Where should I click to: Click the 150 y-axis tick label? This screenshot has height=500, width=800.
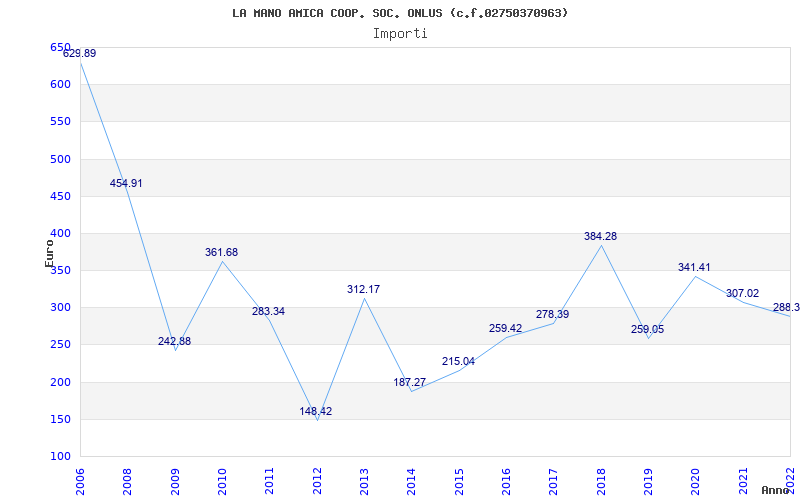tap(60, 419)
